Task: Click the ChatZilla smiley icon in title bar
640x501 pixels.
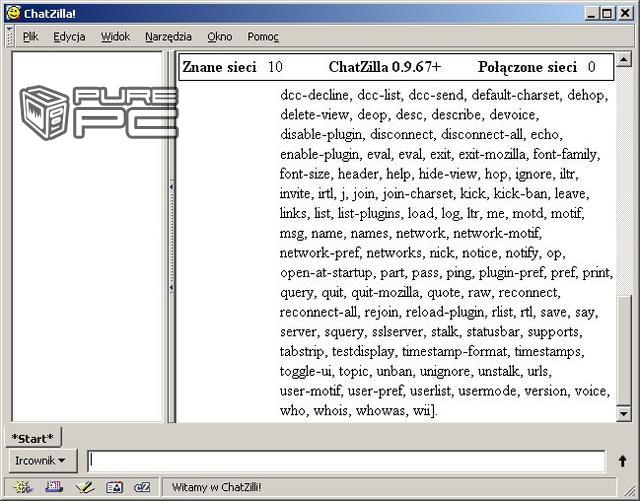Action: coord(12,10)
